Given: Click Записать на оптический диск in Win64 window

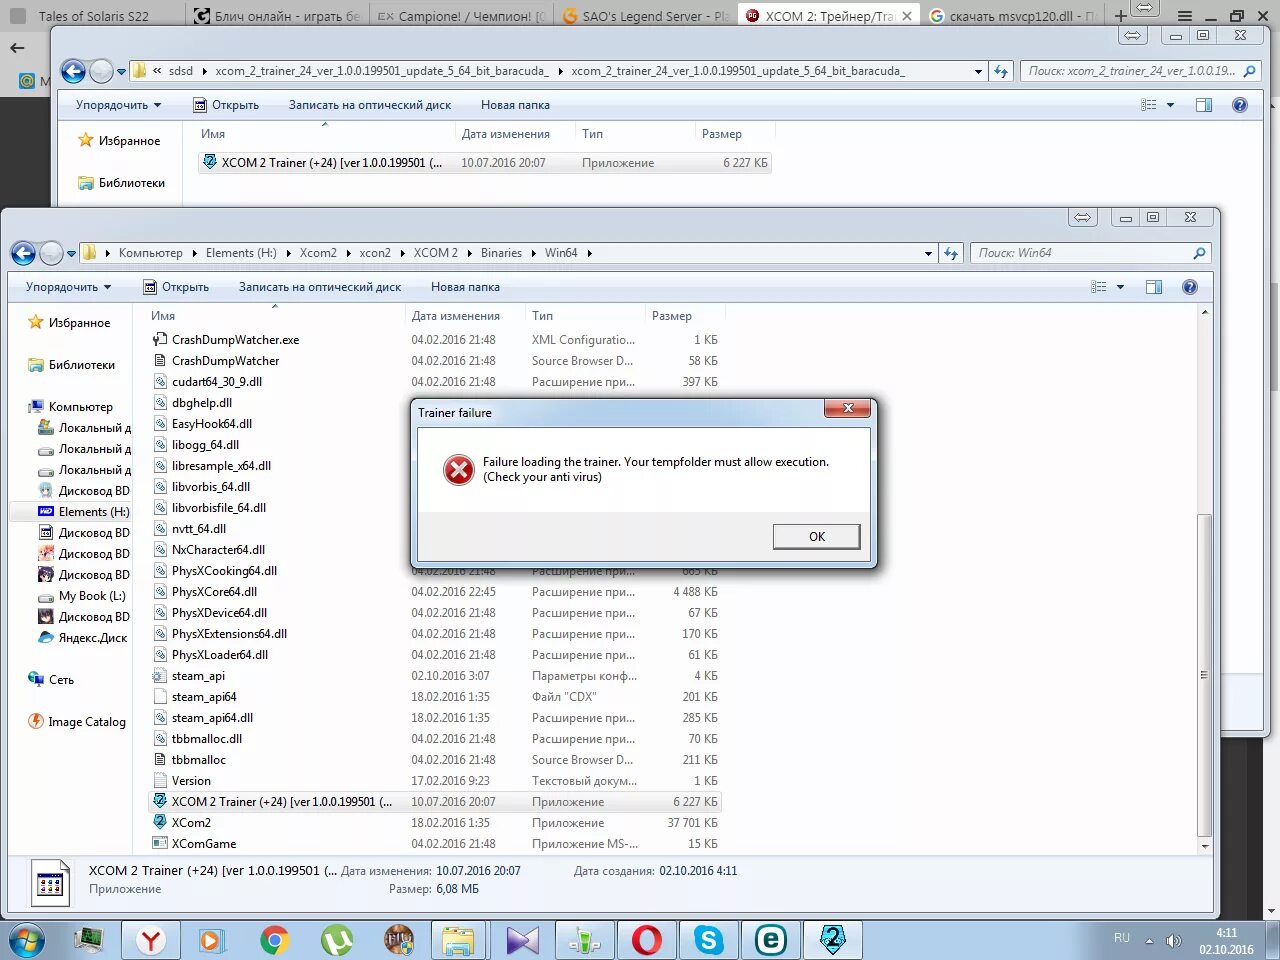Looking at the screenshot, I should (x=320, y=287).
